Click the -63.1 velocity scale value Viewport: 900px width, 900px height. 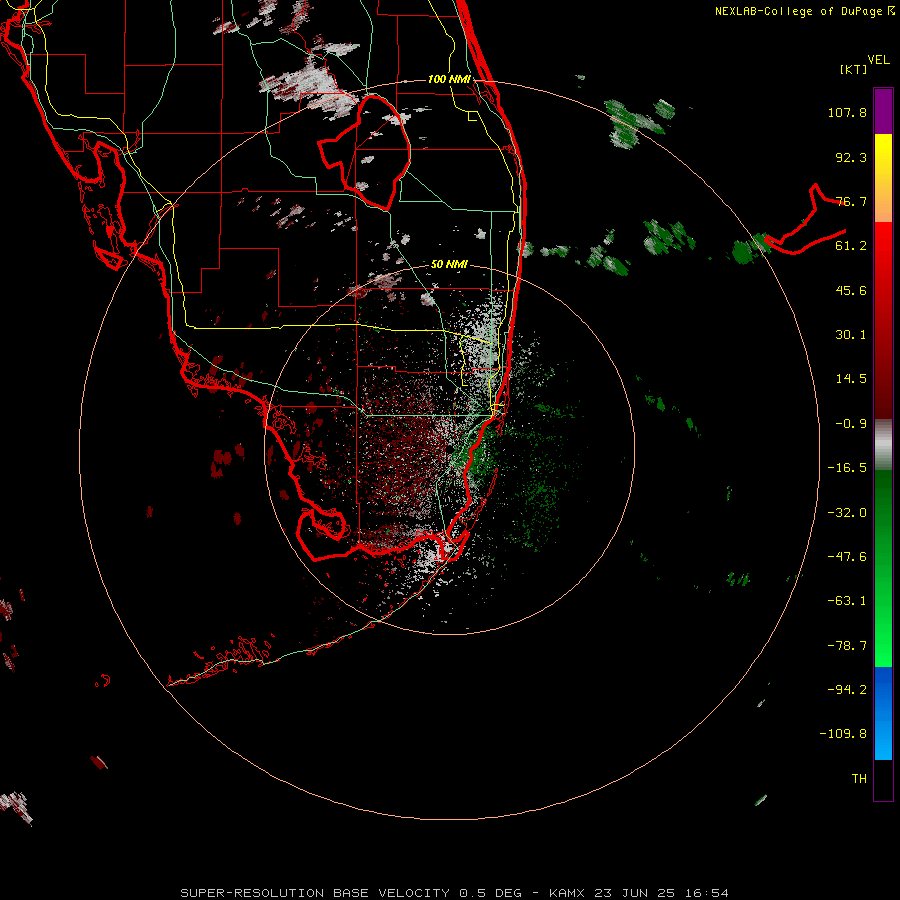click(x=847, y=601)
